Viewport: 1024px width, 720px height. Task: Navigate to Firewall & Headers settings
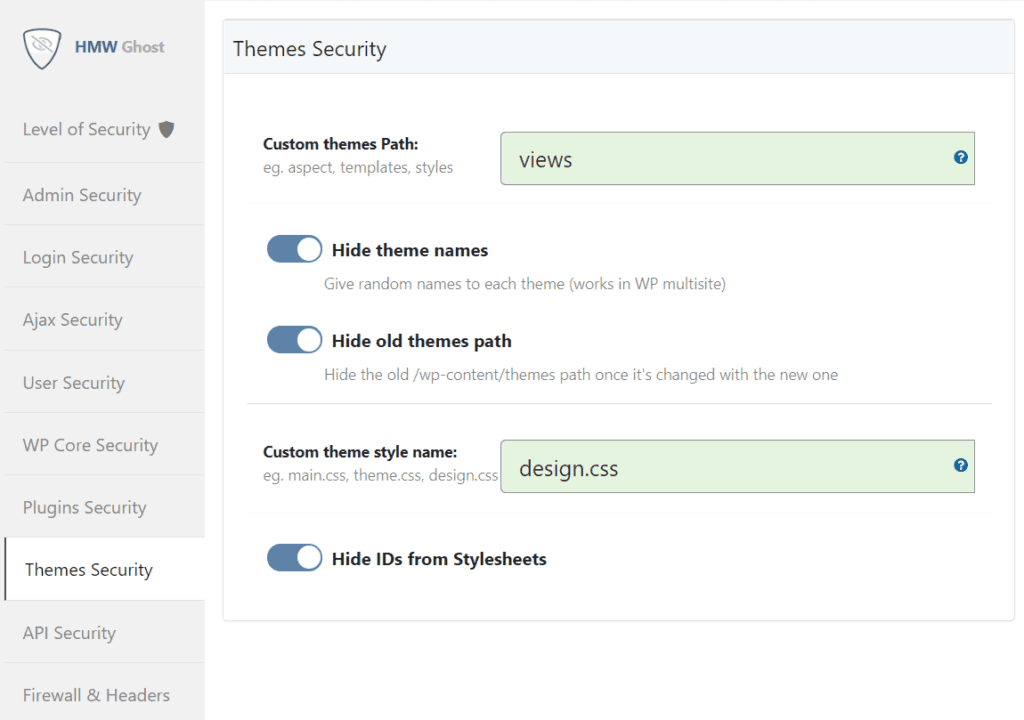[x=96, y=694]
